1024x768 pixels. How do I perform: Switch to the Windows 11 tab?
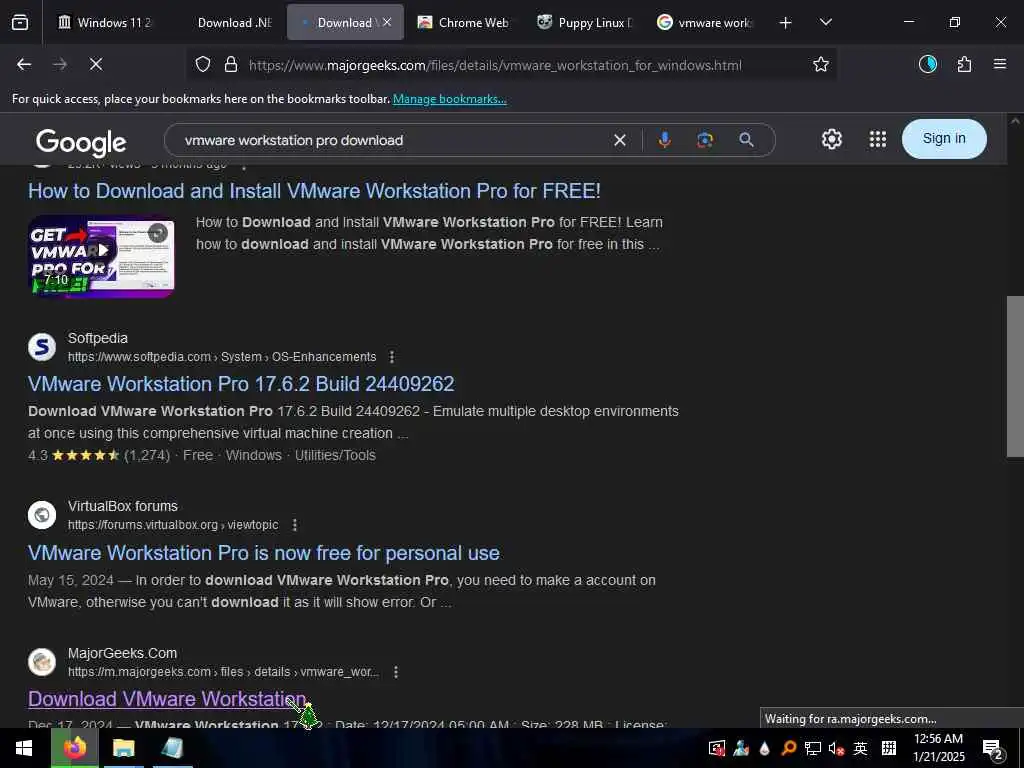point(105,22)
